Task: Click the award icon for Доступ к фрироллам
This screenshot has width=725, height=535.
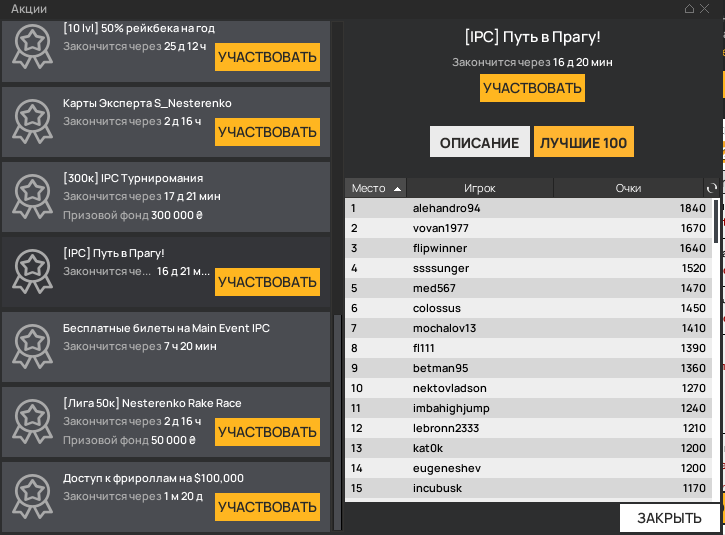Action: tap(33, 495)
